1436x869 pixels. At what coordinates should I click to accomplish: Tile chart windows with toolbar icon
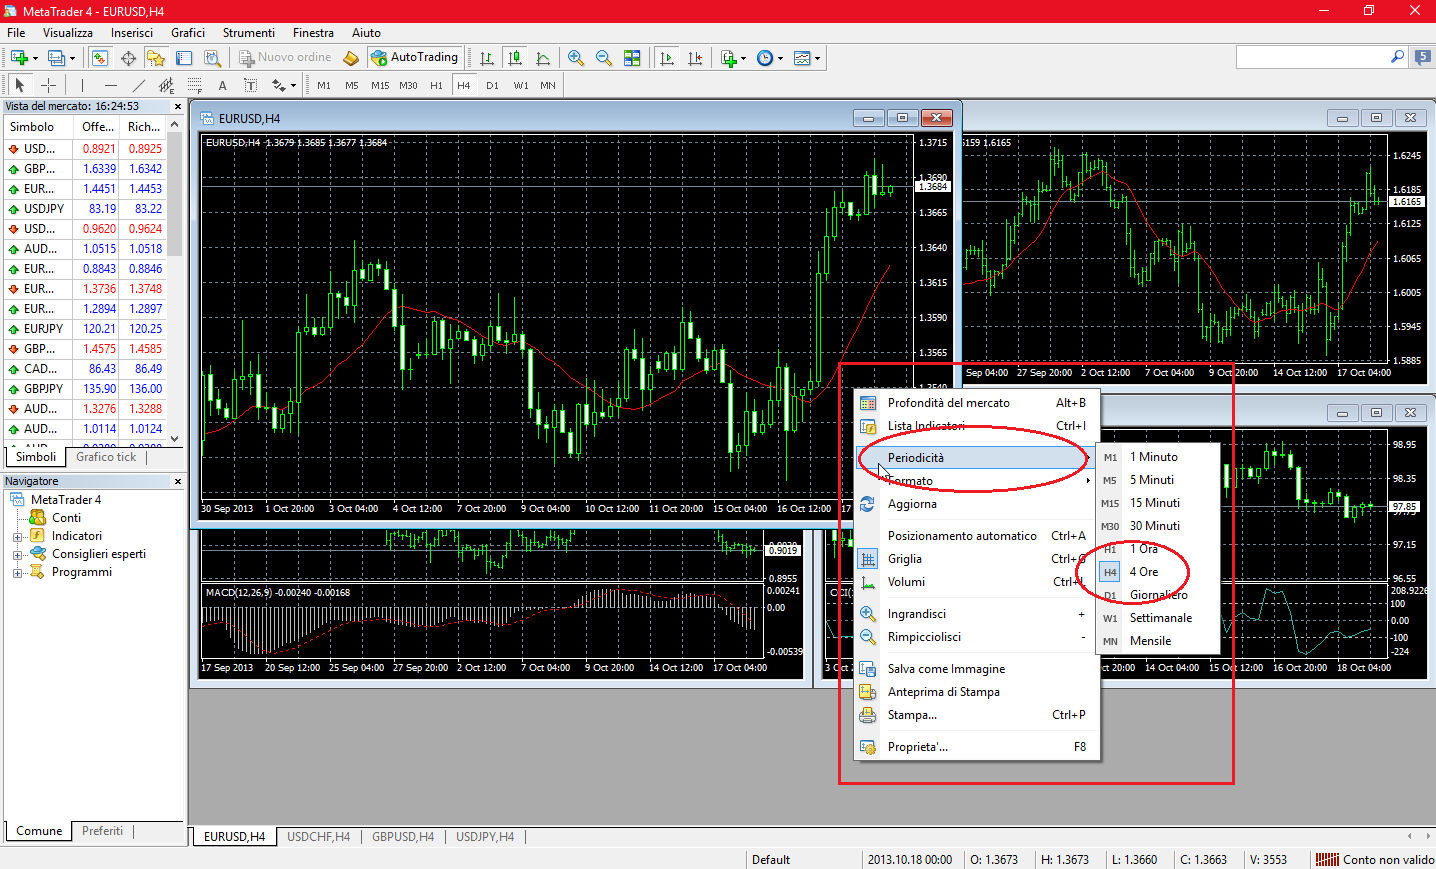tap(632, 58)
